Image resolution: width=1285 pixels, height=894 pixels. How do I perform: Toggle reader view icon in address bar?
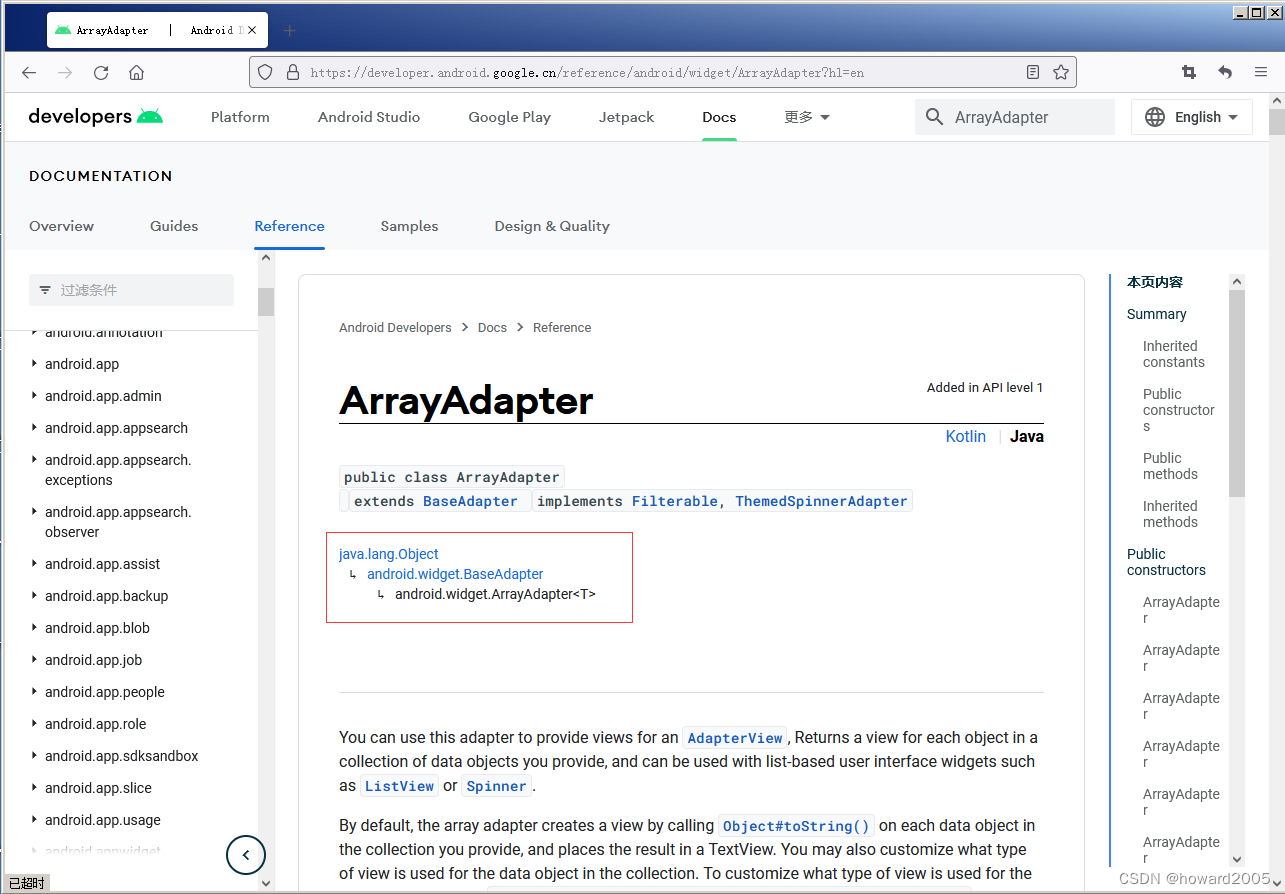[x=1033, y=72]
